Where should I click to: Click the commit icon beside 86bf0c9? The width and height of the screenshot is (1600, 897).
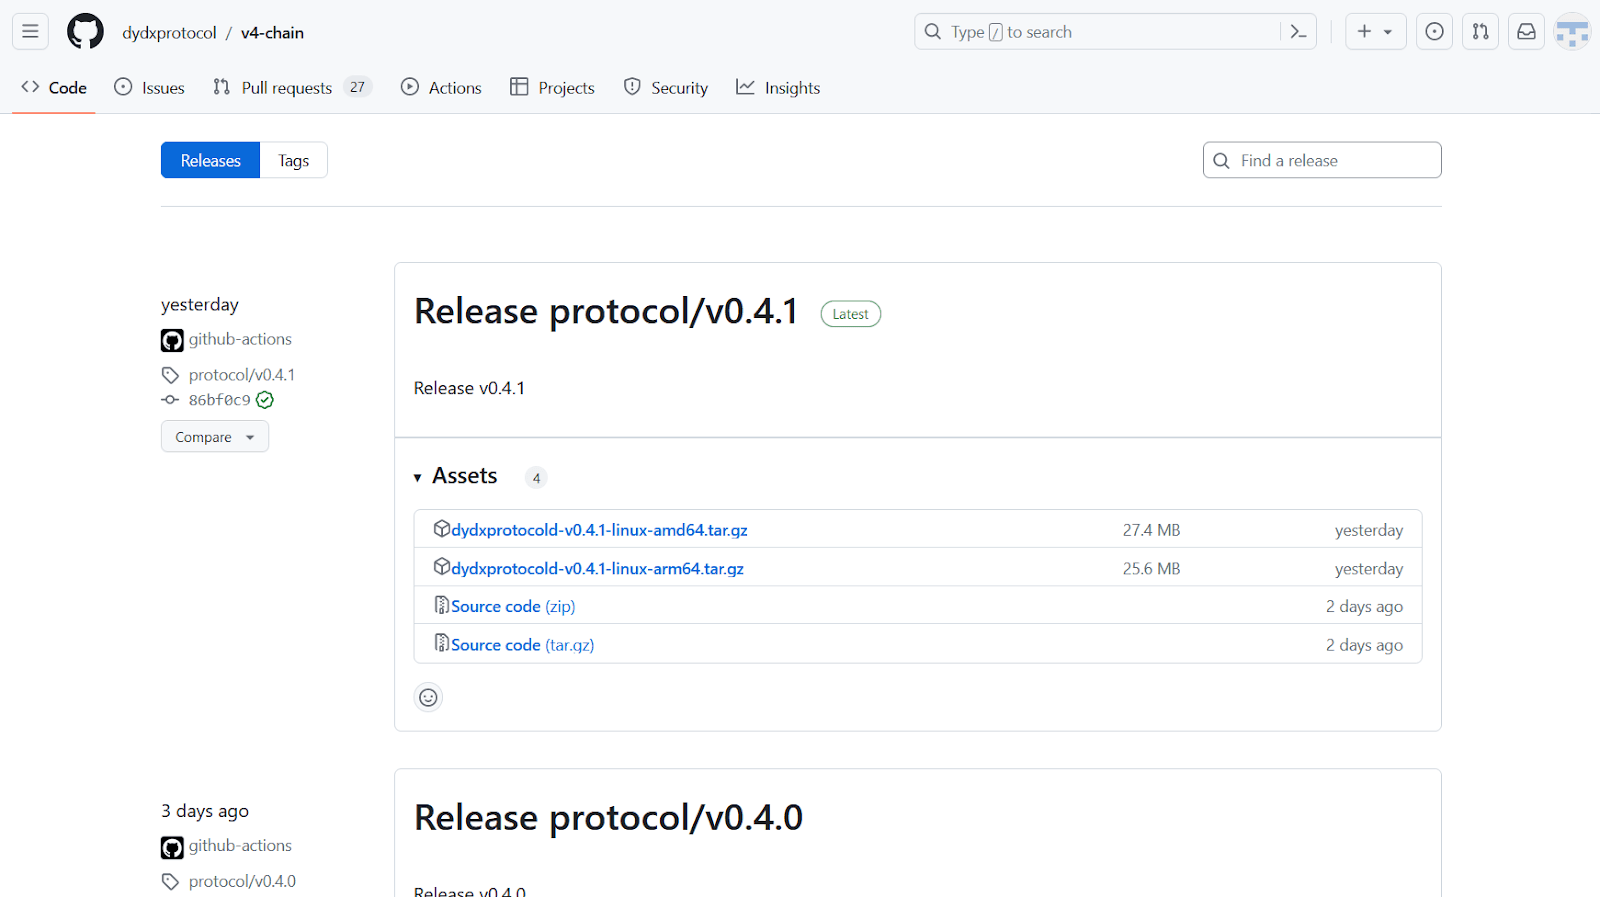point(170,400)
